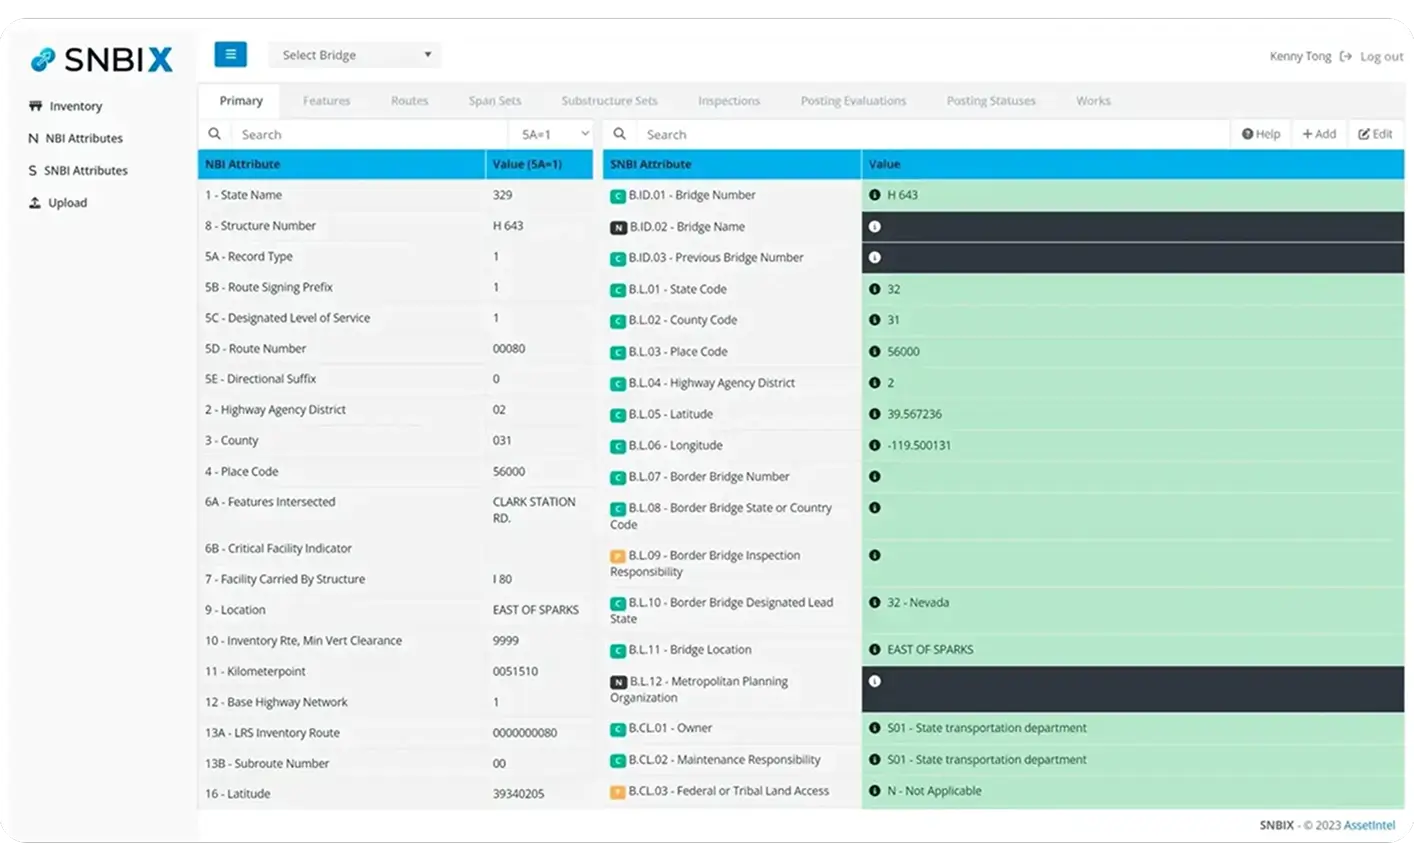Toggle the hamburger sidebar menu button
1414x860 pixels.
(230, 55)
